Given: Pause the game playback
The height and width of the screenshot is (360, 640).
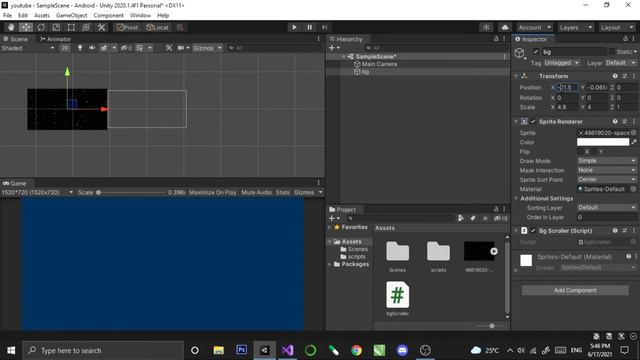Looking at the screenshot, I should [309, 27].
